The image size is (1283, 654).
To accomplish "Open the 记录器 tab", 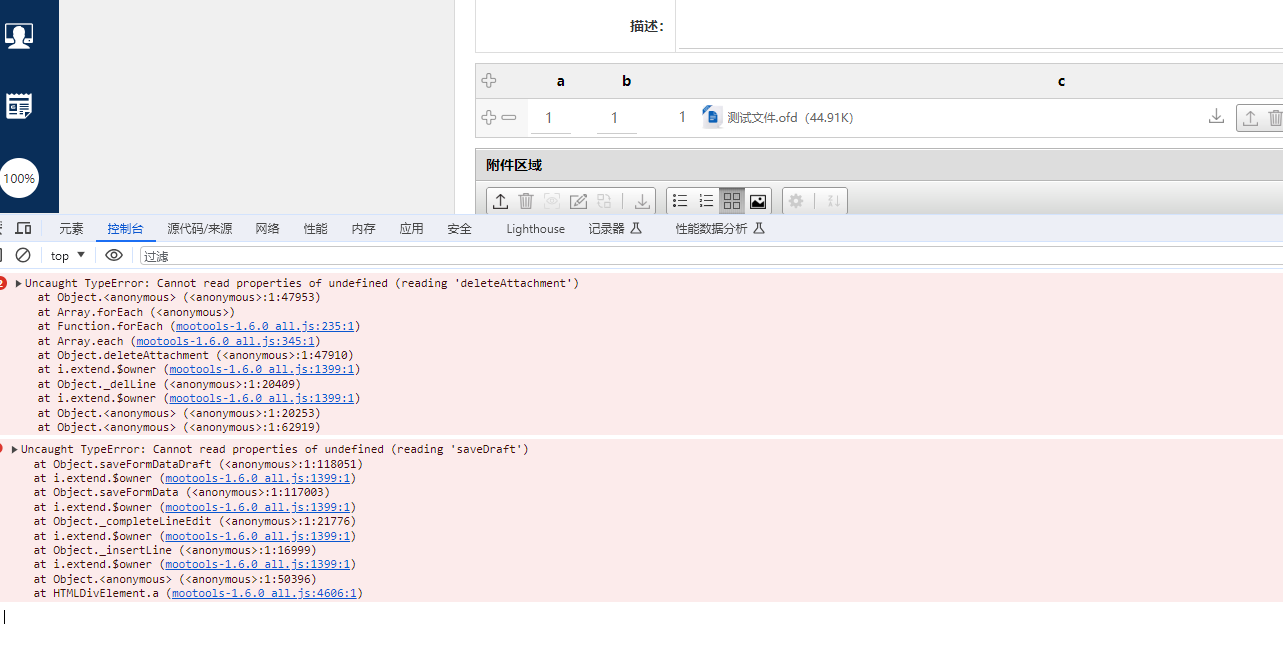I will tap(615, 229).
